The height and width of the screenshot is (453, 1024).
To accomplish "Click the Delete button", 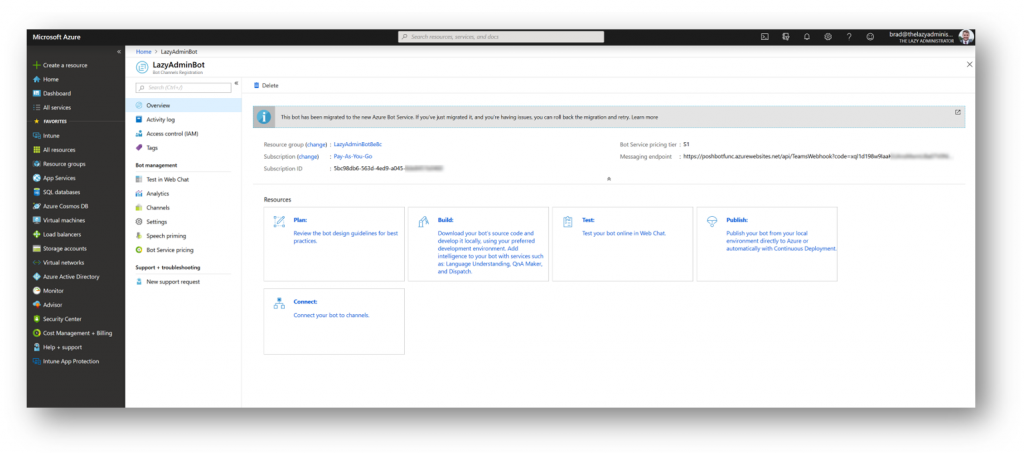I will coord(266,86).
